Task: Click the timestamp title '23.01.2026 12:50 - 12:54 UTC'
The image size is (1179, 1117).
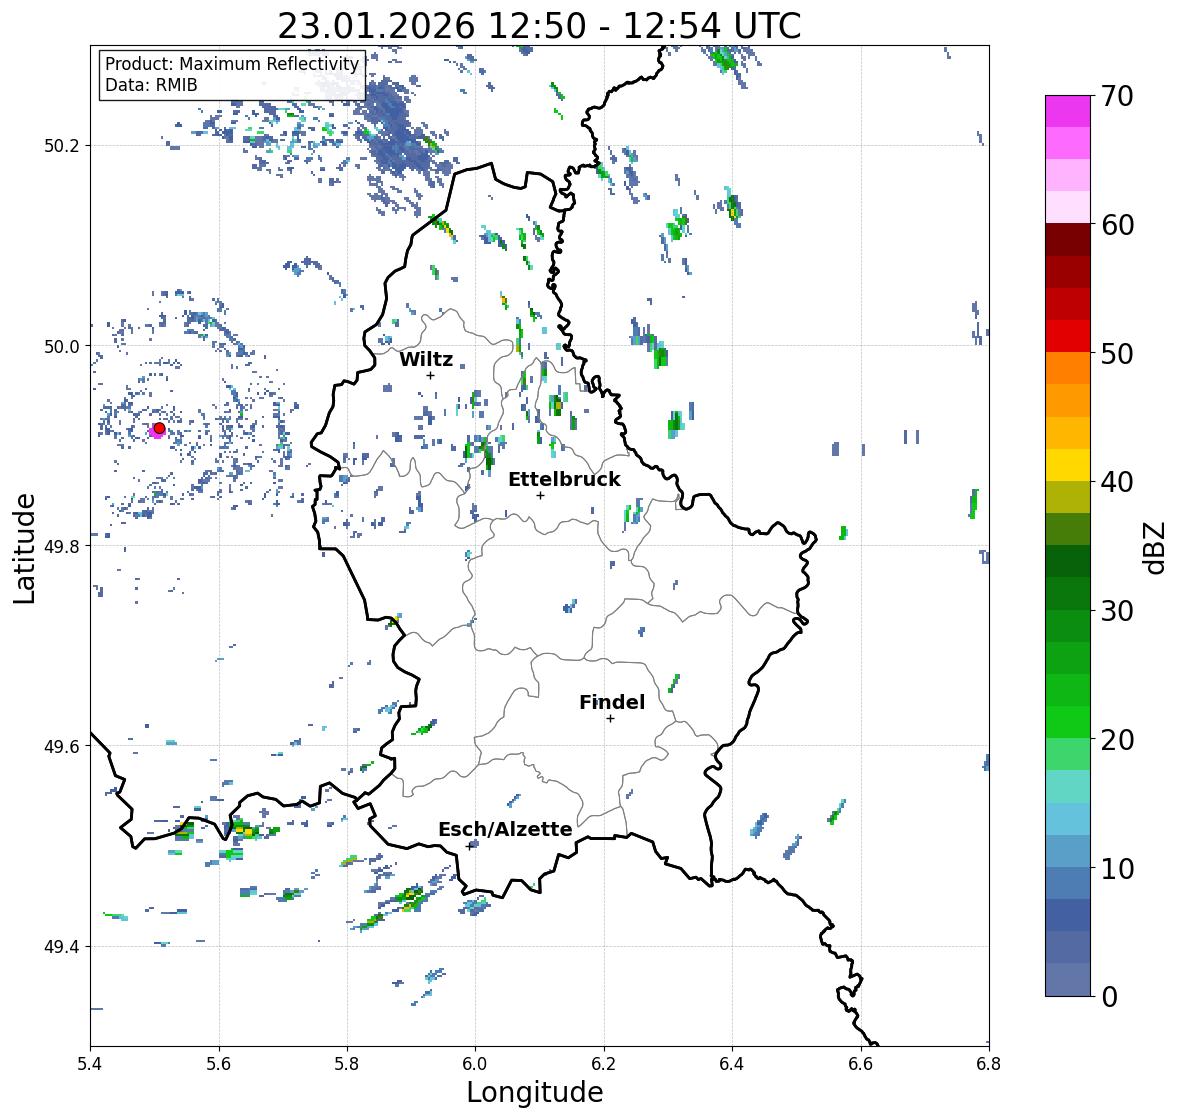Action: [539, 26]
